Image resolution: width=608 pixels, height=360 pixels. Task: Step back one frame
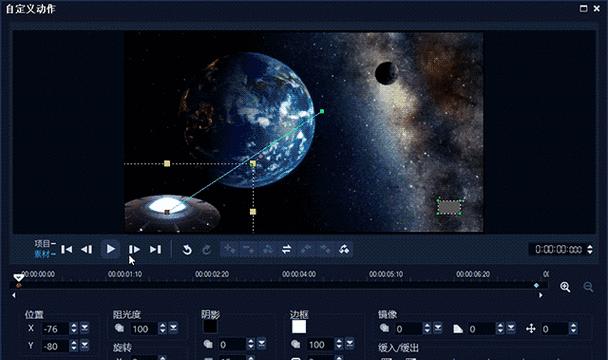(x=86, y=249)
